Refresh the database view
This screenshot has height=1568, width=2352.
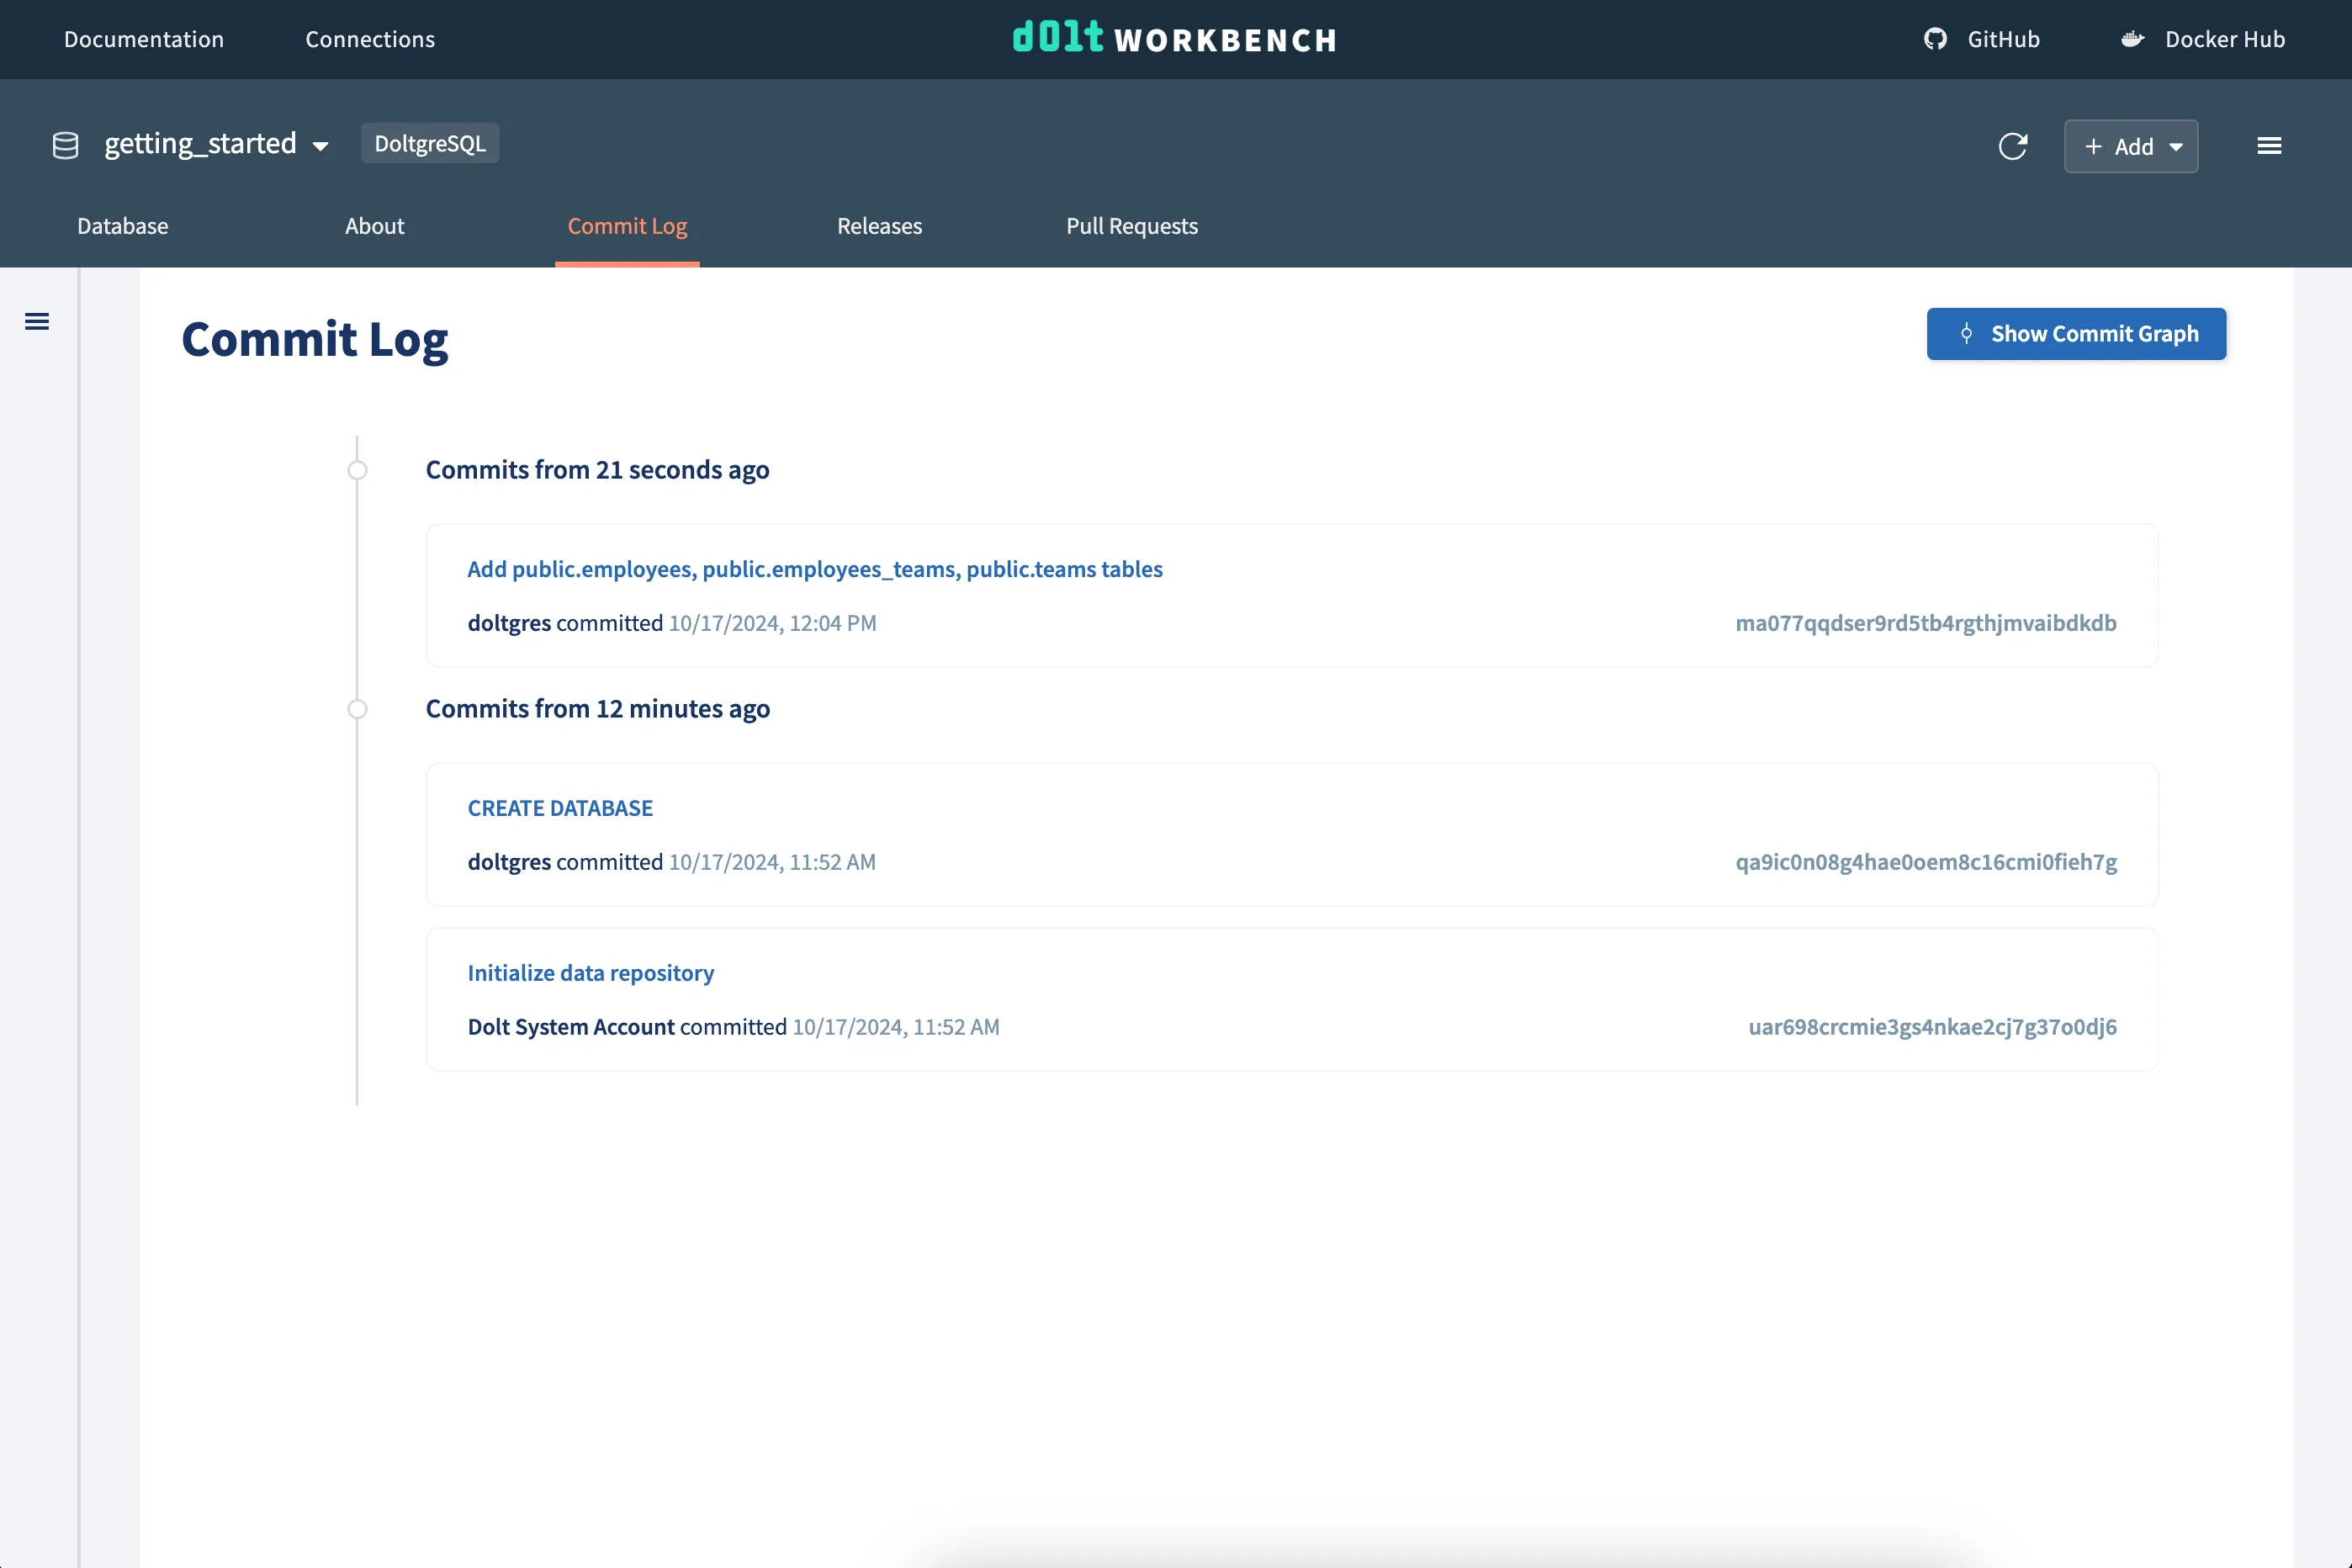(2014, 146)
